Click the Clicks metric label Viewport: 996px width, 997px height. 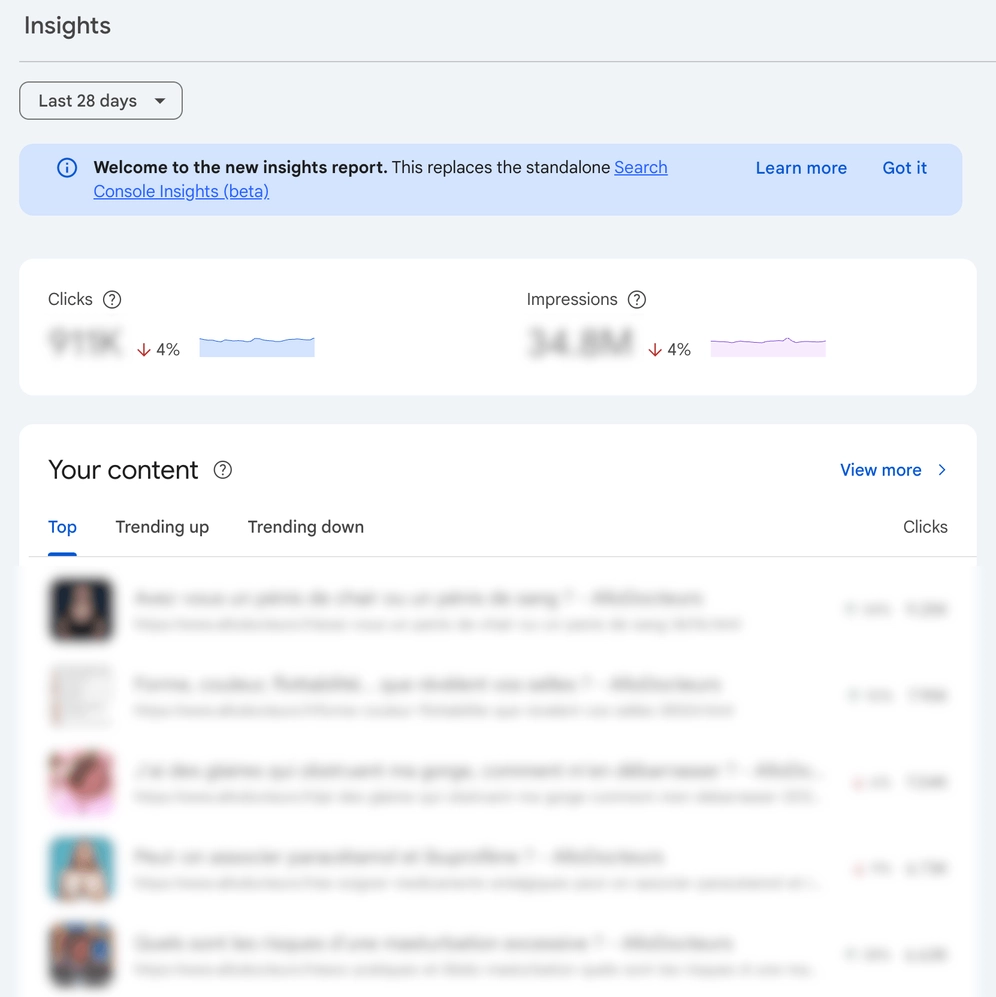70,299
